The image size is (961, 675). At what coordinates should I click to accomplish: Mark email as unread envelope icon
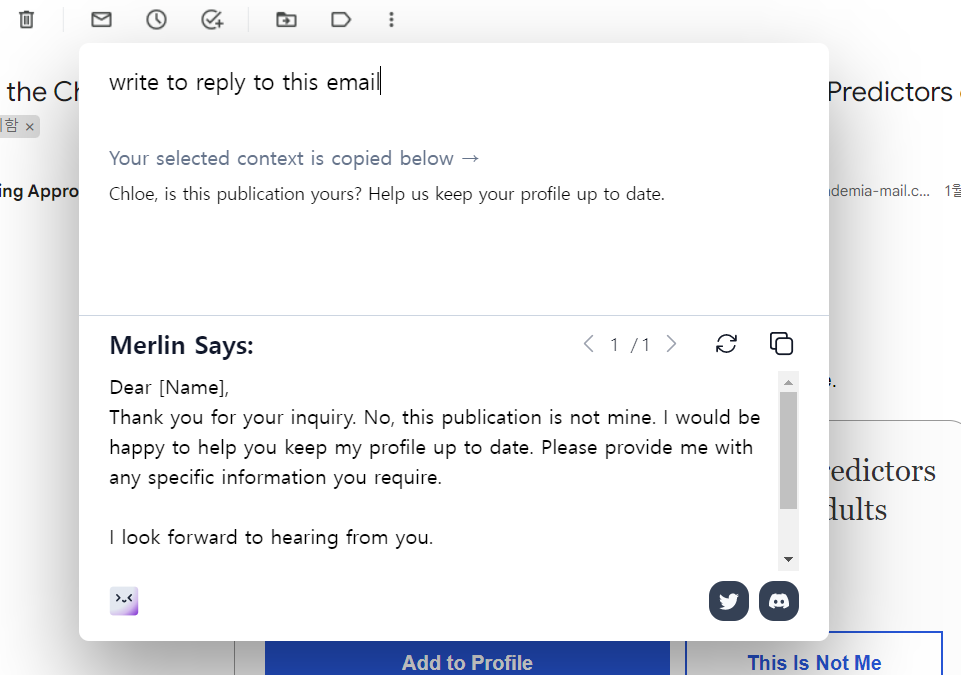101,20
